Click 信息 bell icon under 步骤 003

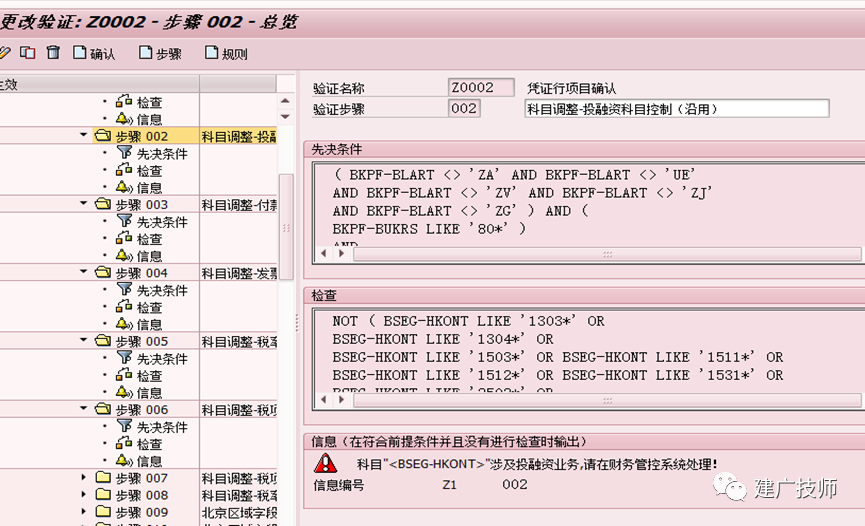pos(124,256)
